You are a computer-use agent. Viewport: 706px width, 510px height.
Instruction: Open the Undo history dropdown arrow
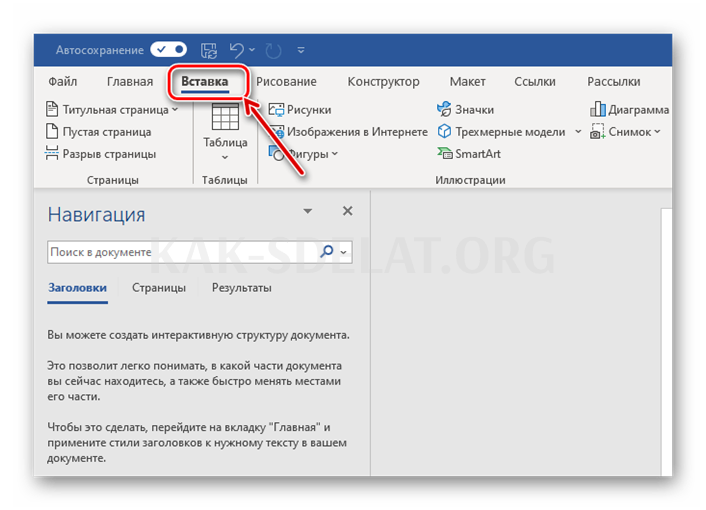click(252, 50)
